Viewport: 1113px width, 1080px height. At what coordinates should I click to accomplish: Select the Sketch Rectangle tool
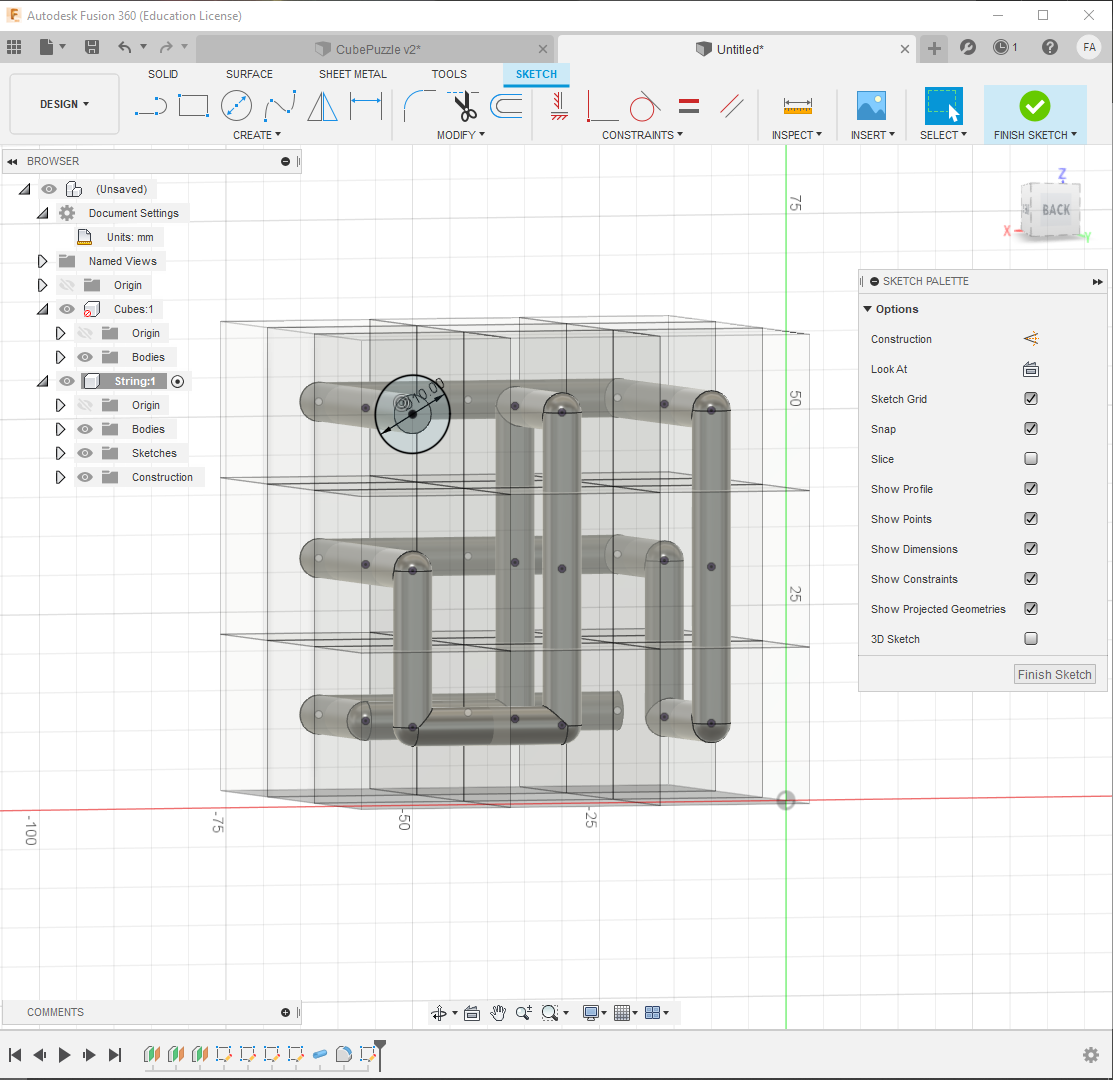click(x=193, y=105)
